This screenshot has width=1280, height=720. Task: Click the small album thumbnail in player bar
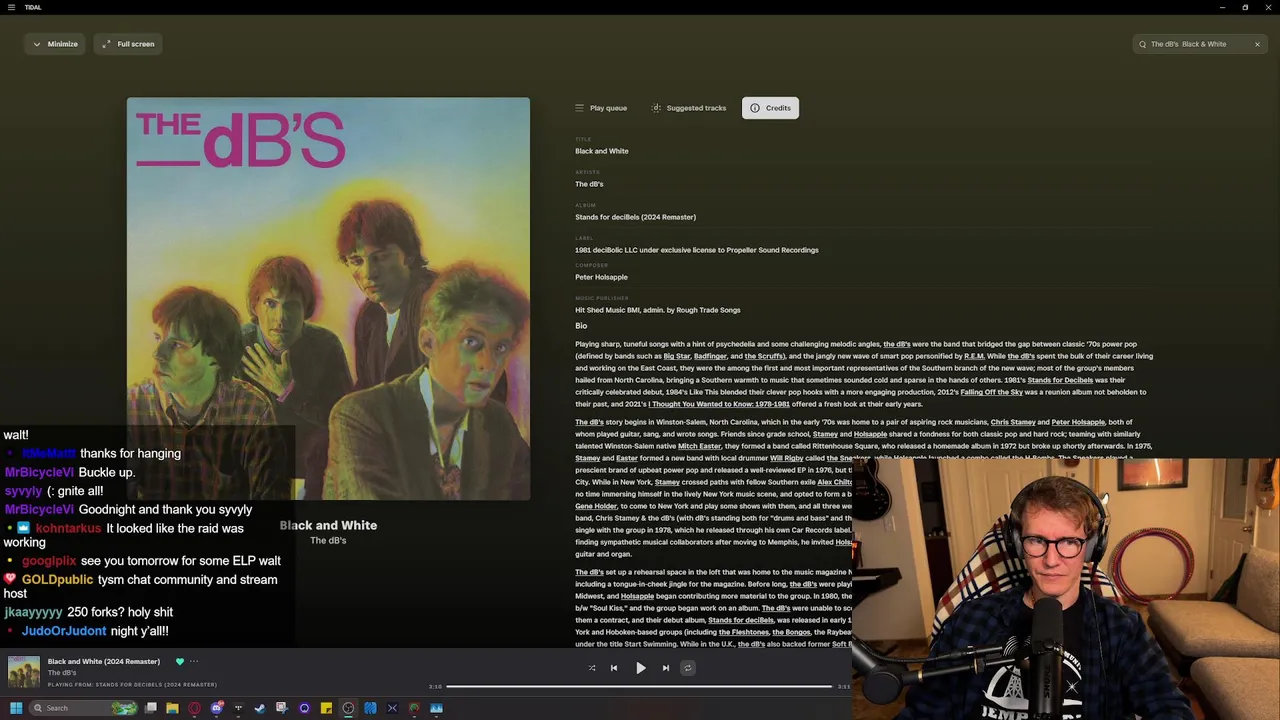tap(24, 672)
